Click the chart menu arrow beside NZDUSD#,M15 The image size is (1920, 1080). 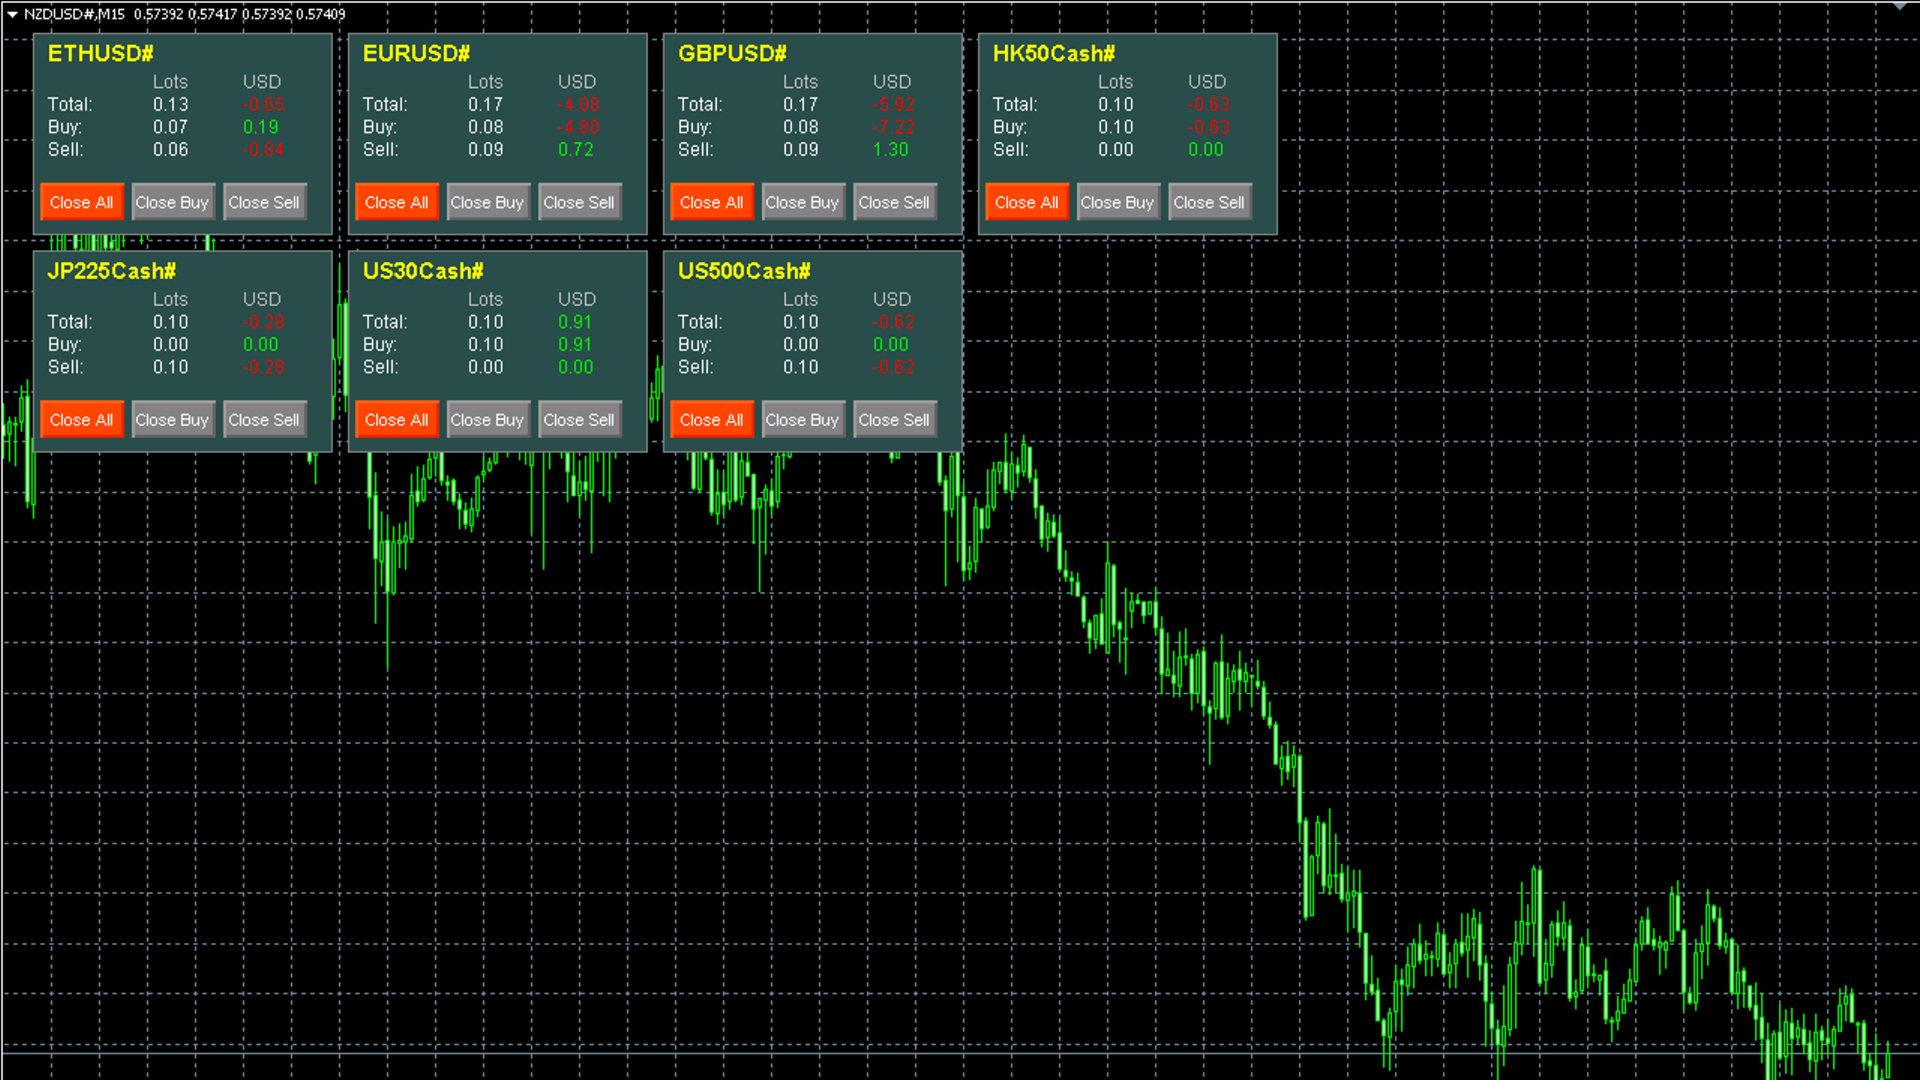click(12, 14)
